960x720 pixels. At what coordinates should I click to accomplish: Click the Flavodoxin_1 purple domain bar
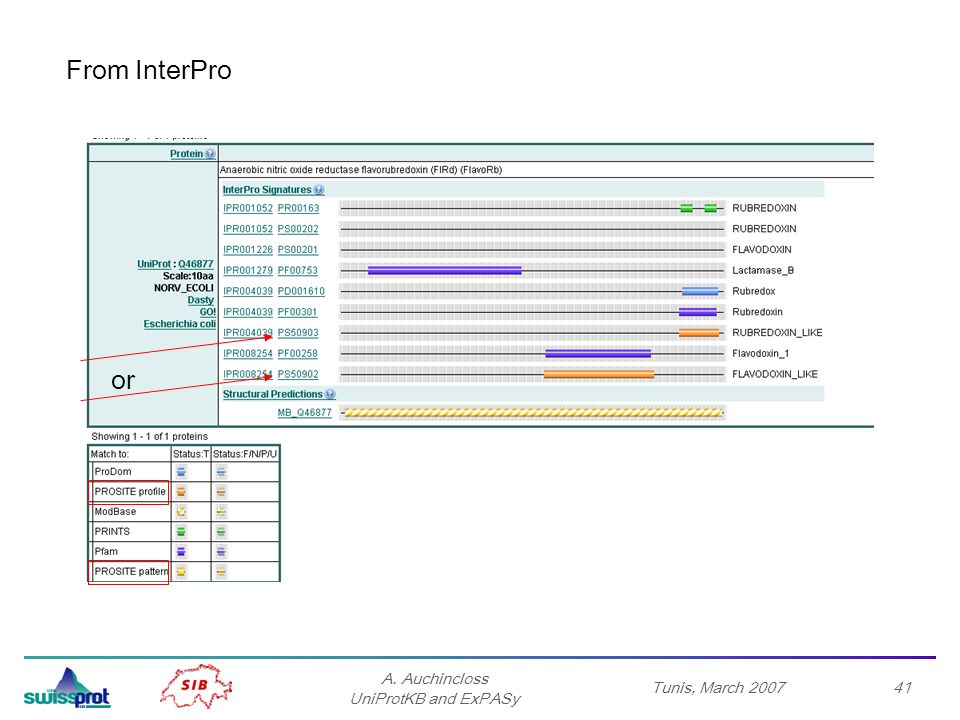click(x=598, y=353)
